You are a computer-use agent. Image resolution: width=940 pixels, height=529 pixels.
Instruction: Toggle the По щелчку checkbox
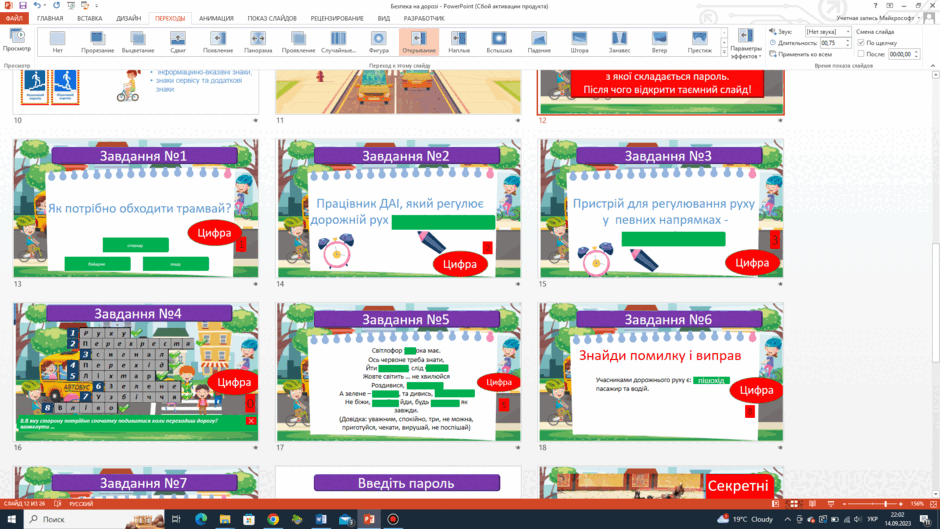(x=861, y=43)
